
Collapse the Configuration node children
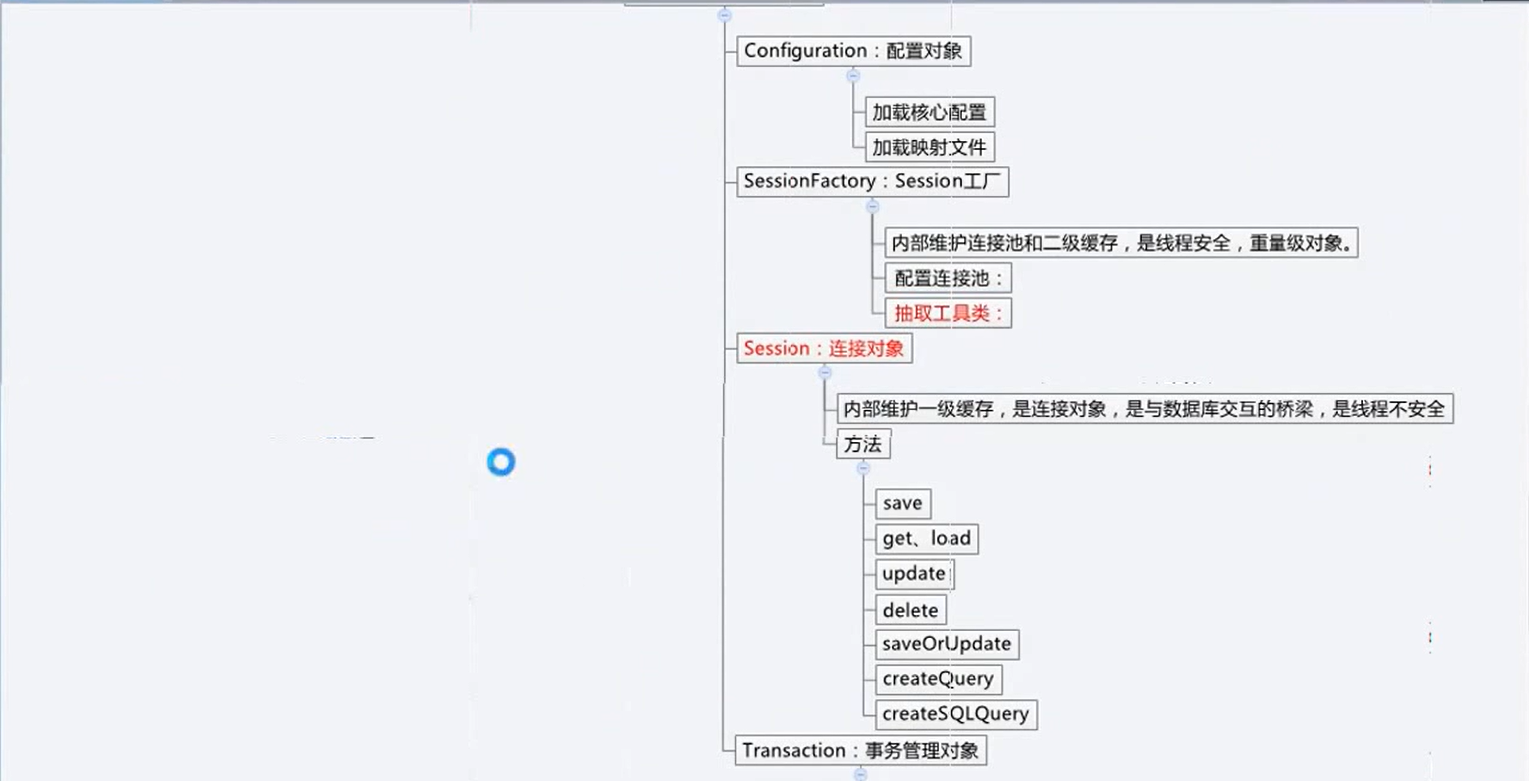tap(853, 76)
